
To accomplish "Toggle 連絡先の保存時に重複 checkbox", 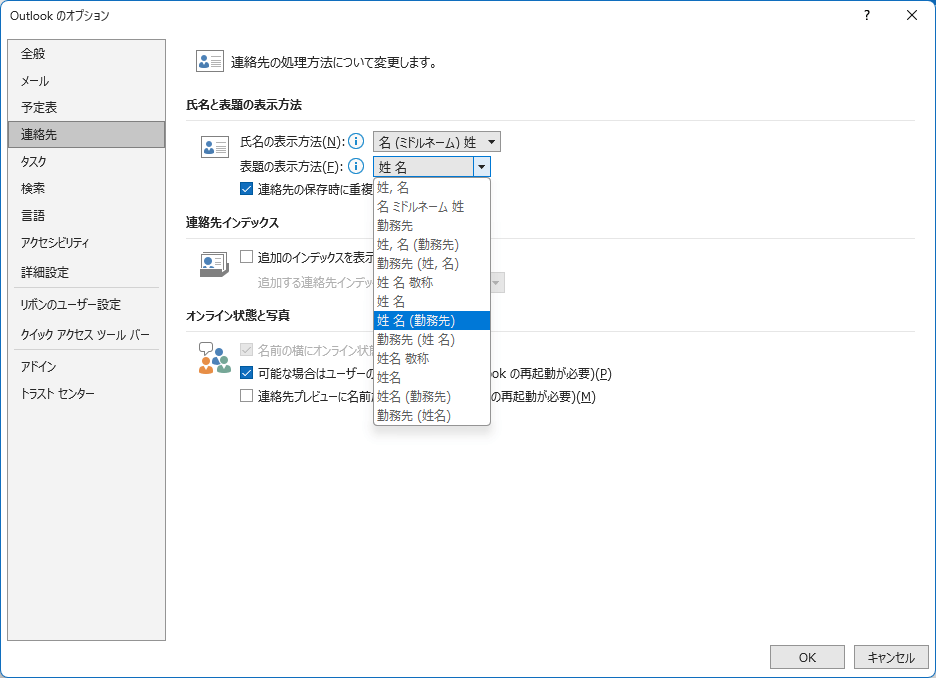I will [x=247, y=189].
